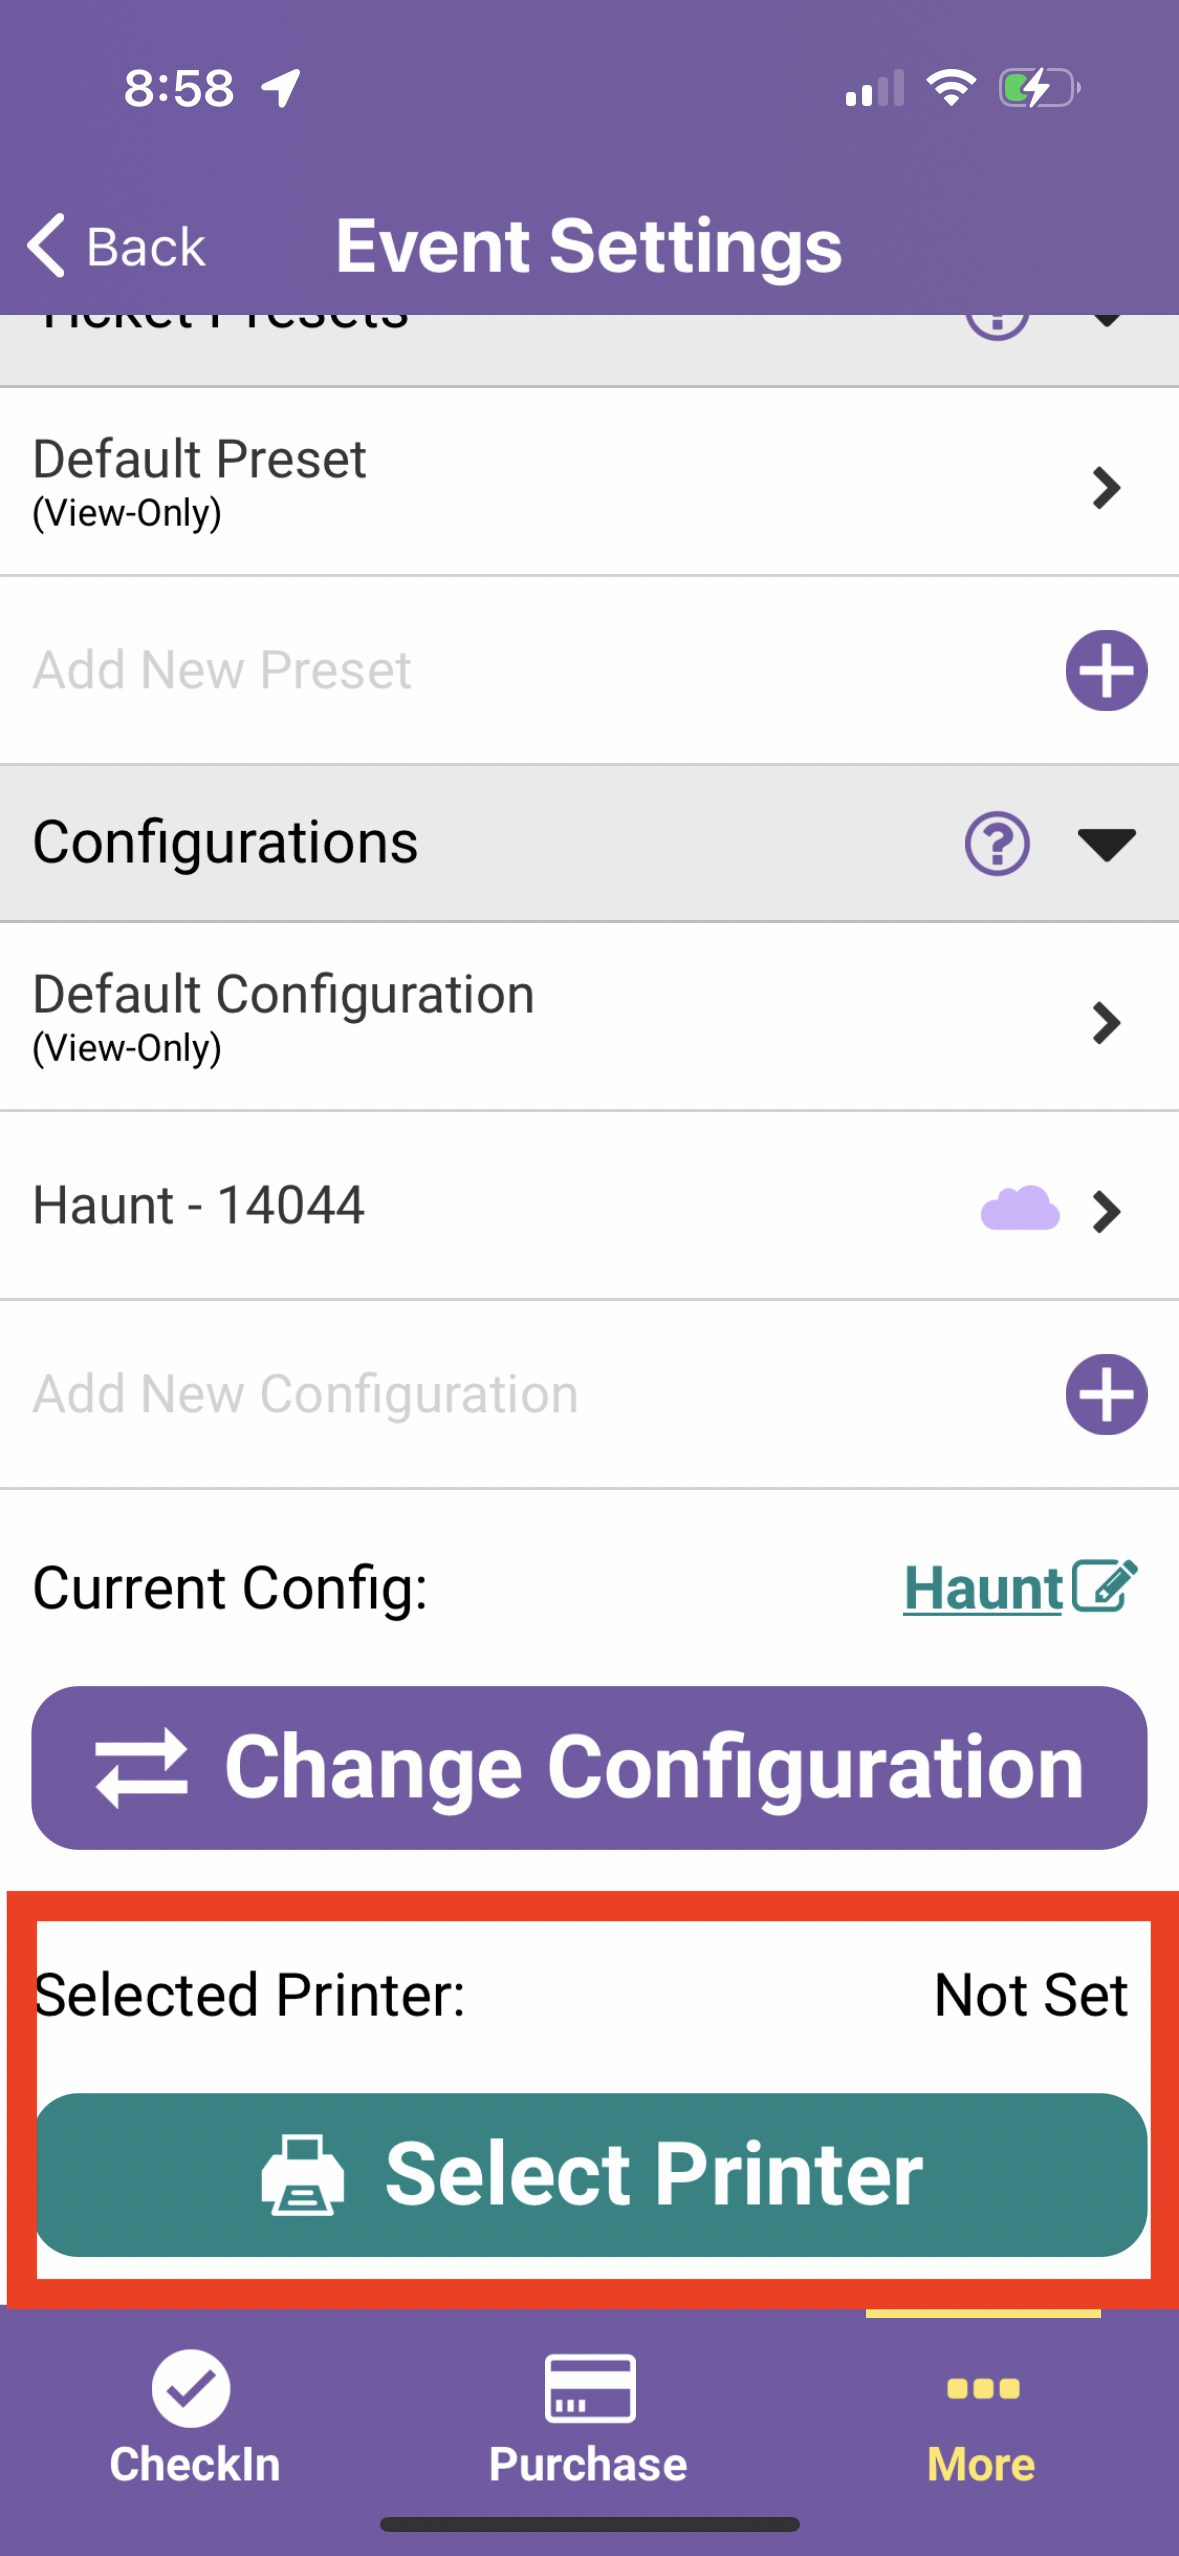Tap the Add New Configuration plus icon

pos(1105,1394)
